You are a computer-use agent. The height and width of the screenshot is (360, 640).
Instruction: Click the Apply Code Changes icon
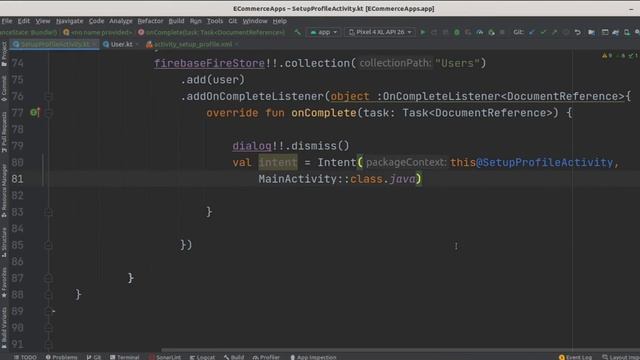click(x=445, y=32)
